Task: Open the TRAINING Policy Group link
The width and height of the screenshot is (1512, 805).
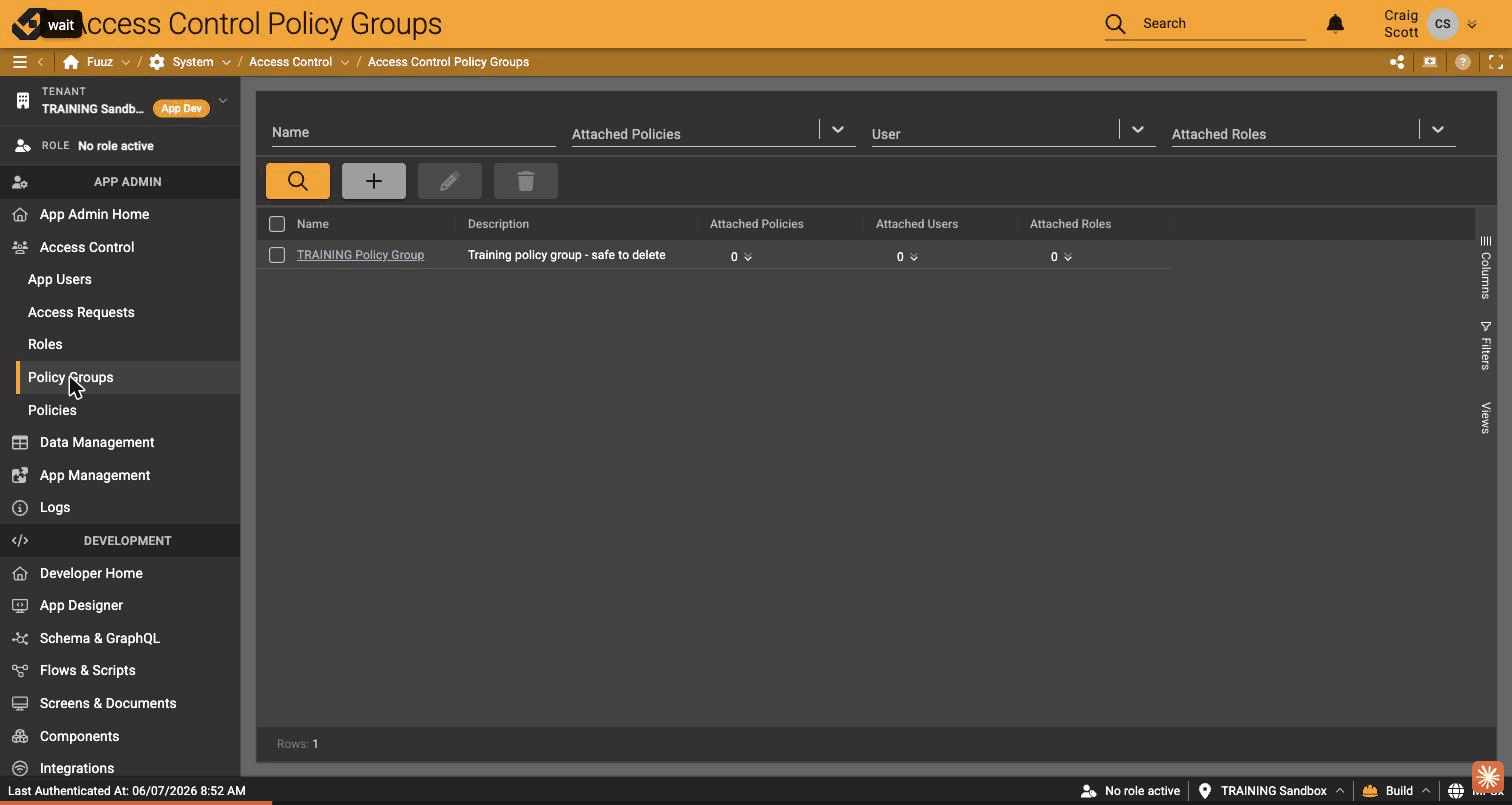Action: 360,255
